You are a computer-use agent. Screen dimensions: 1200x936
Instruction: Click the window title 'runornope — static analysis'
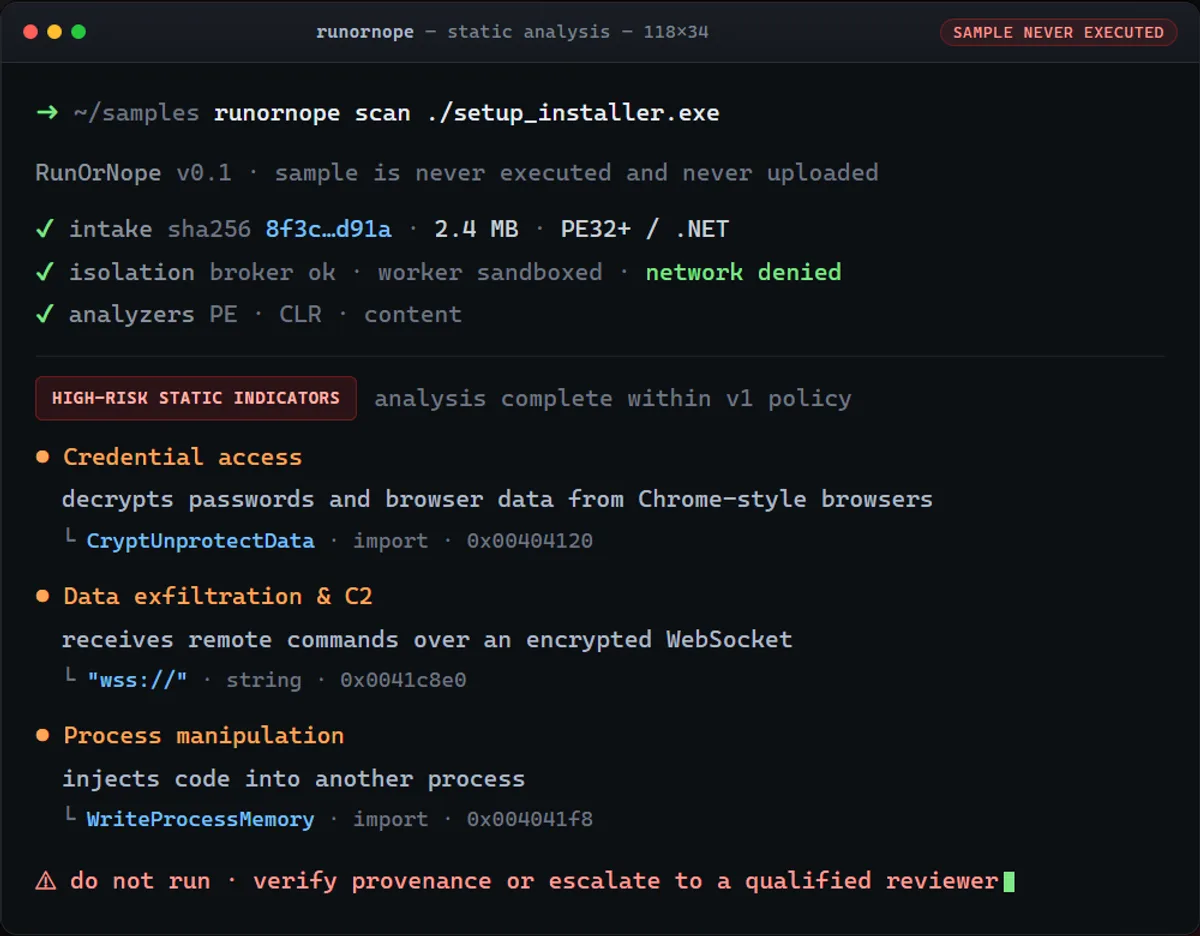[x=463, y=32]
